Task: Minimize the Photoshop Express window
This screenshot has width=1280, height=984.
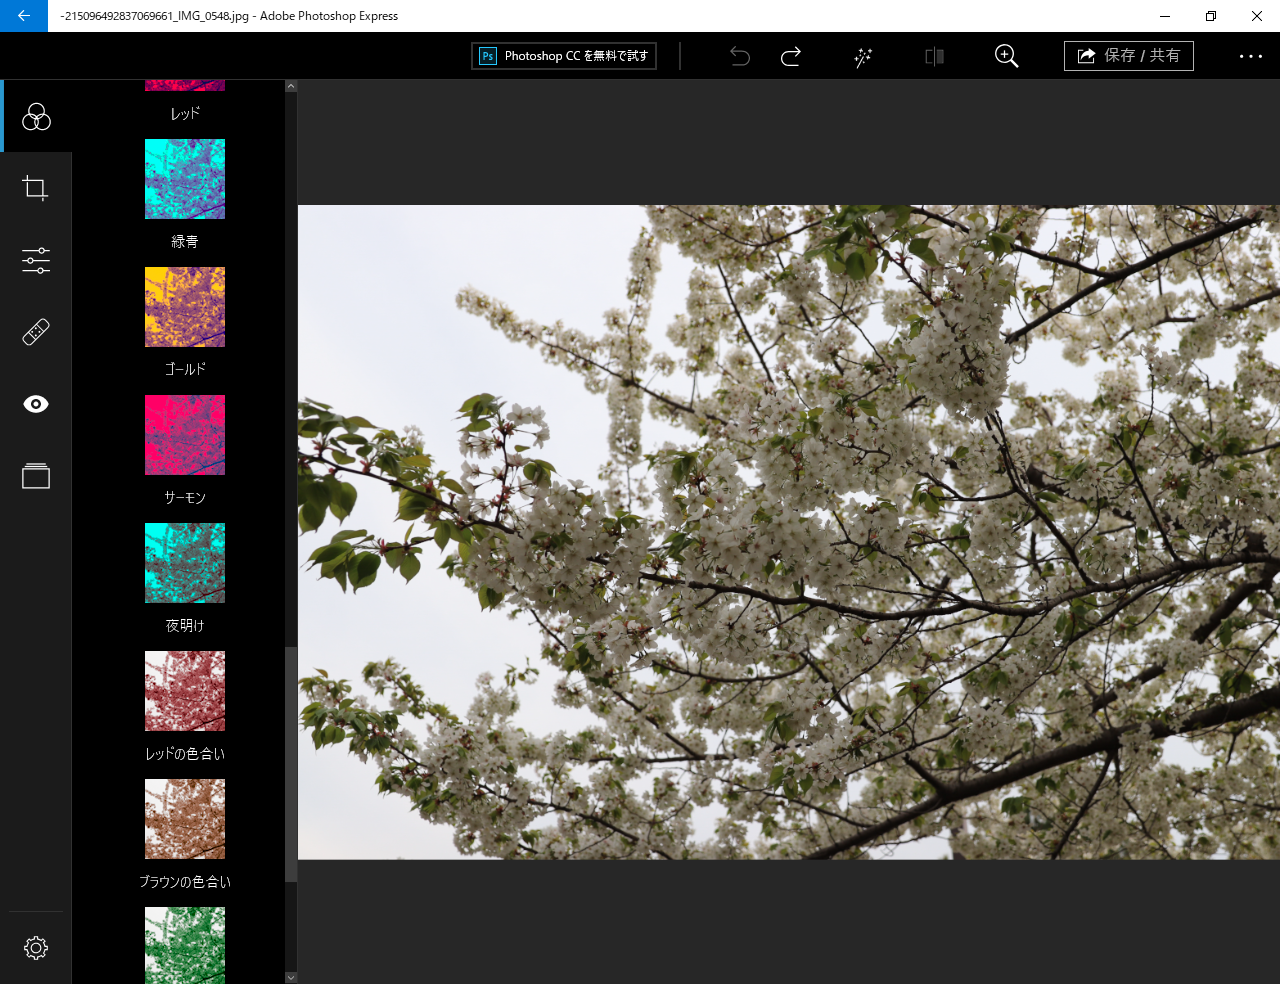Action: coord(1165,16)
